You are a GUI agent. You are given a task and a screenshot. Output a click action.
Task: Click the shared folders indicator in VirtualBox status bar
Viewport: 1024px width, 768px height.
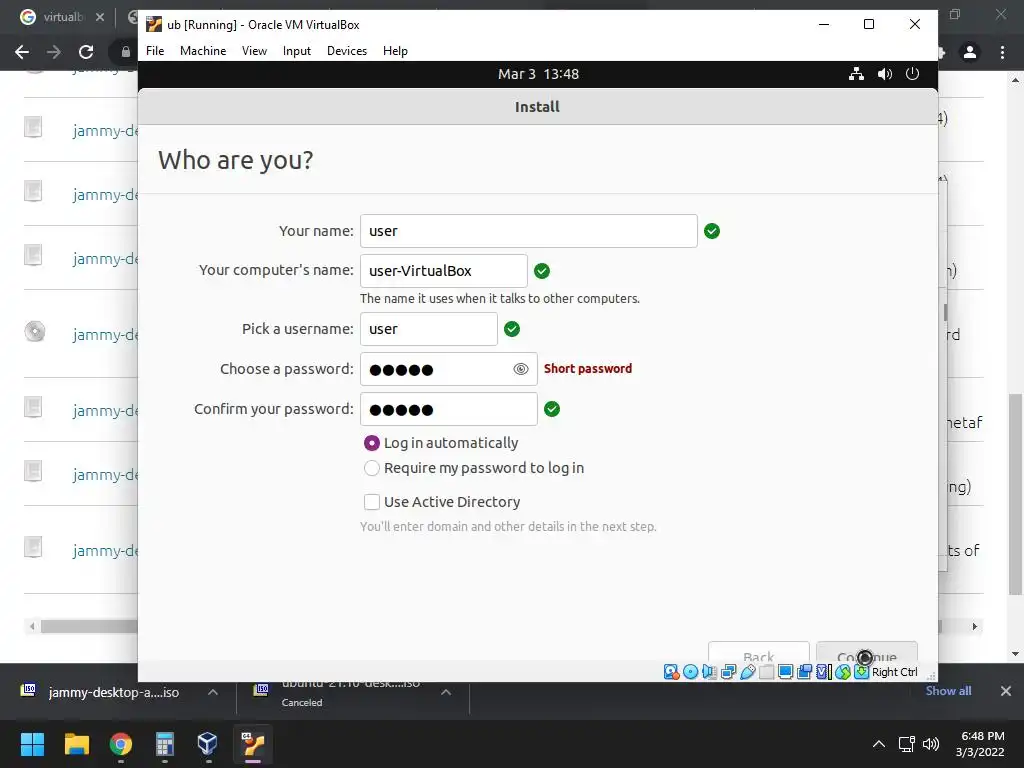coord(767,672)
